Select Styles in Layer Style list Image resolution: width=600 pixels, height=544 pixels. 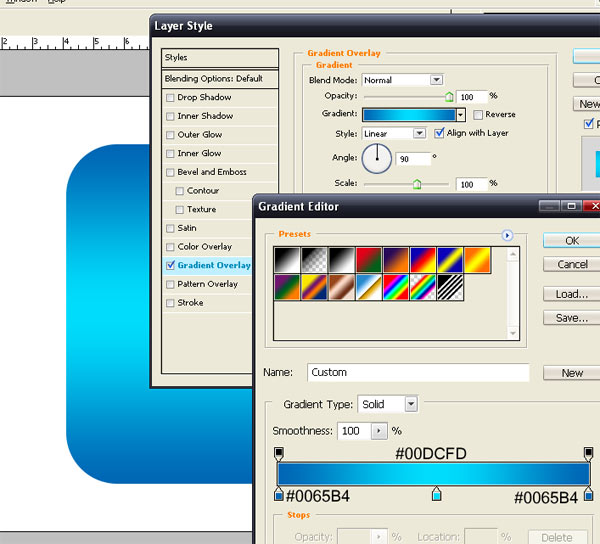pos(220,58)
